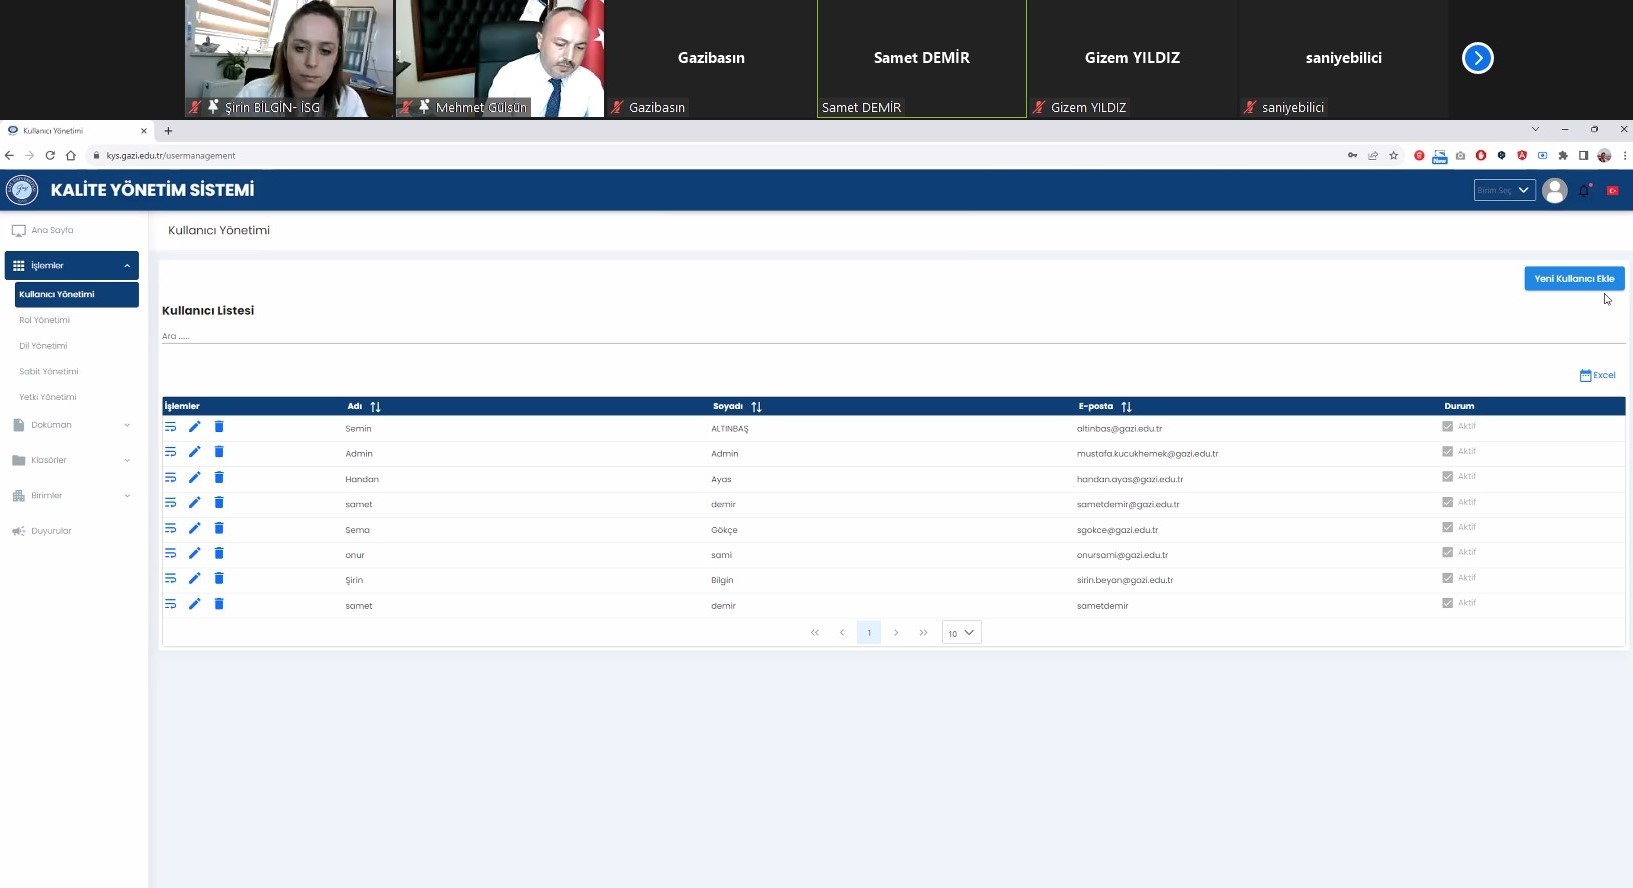The image size is (1633, 888).
Task: Expand the Klasörler sidebar section
Action: (x=72, y=460)
